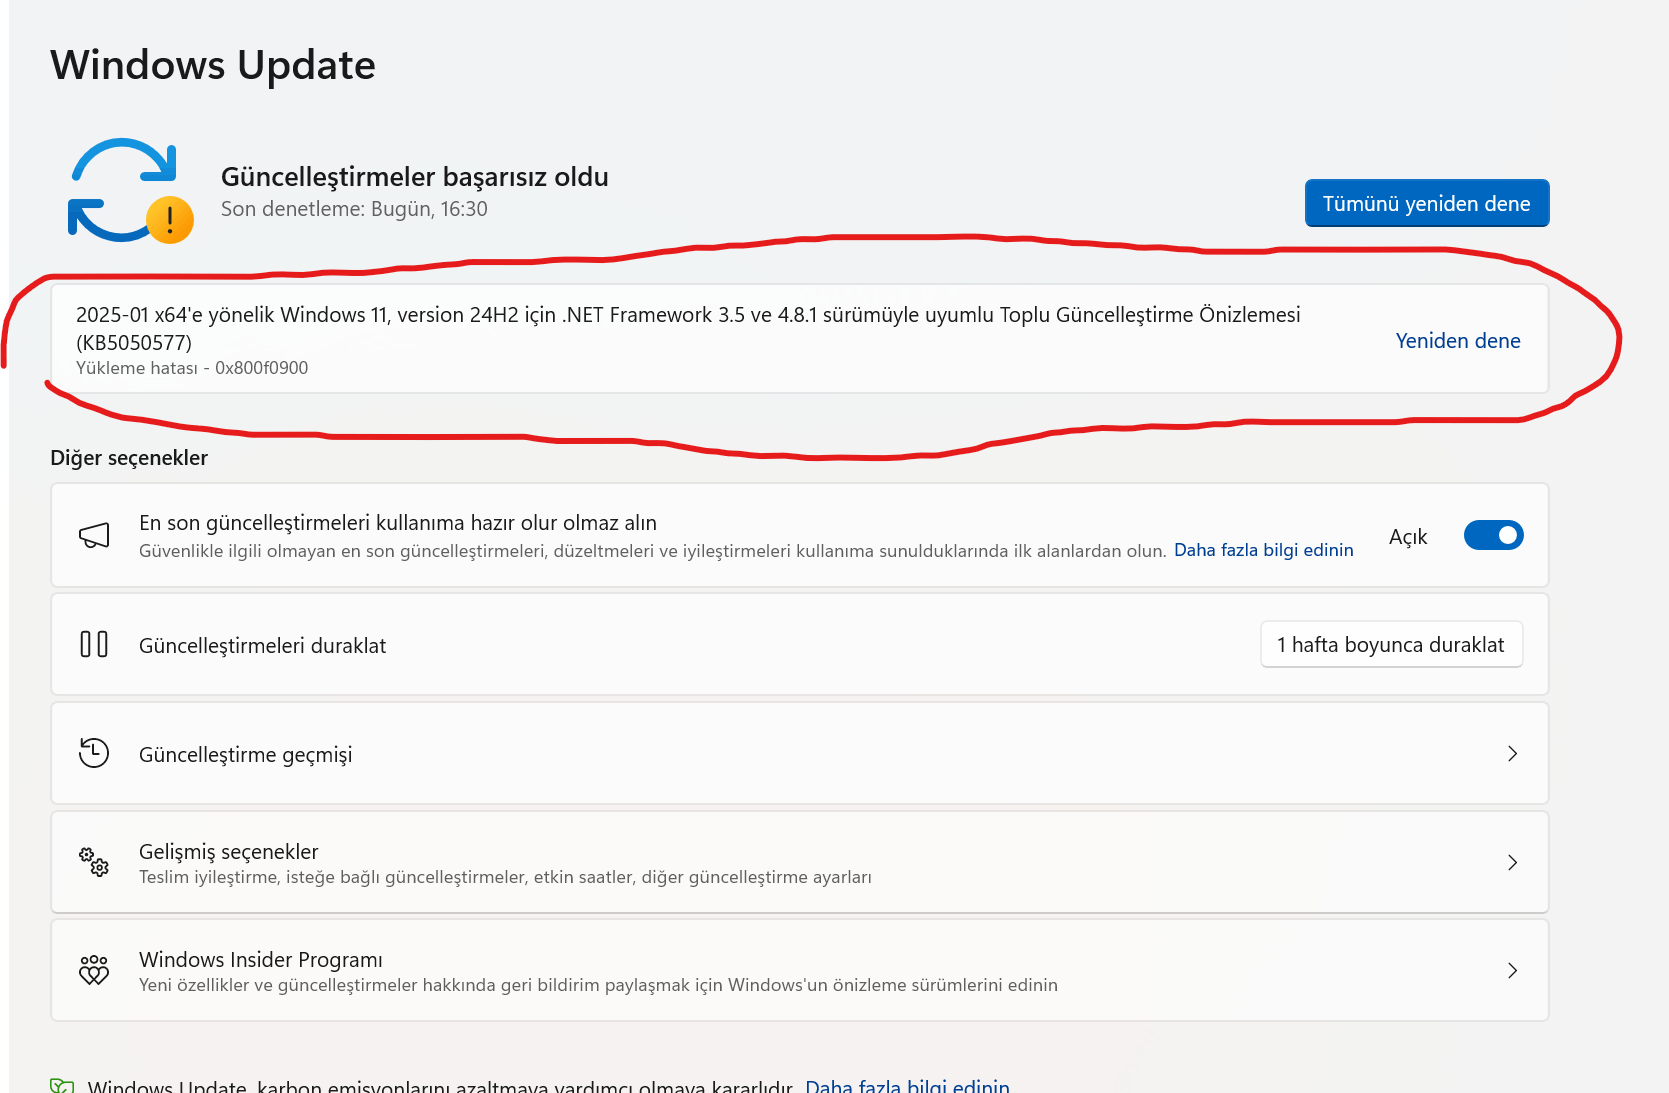Click the 'Yeni özellikler ve güncelleştirmeler' Insider description
The image size is (1669, 1093).
click(x=598, y=985)
